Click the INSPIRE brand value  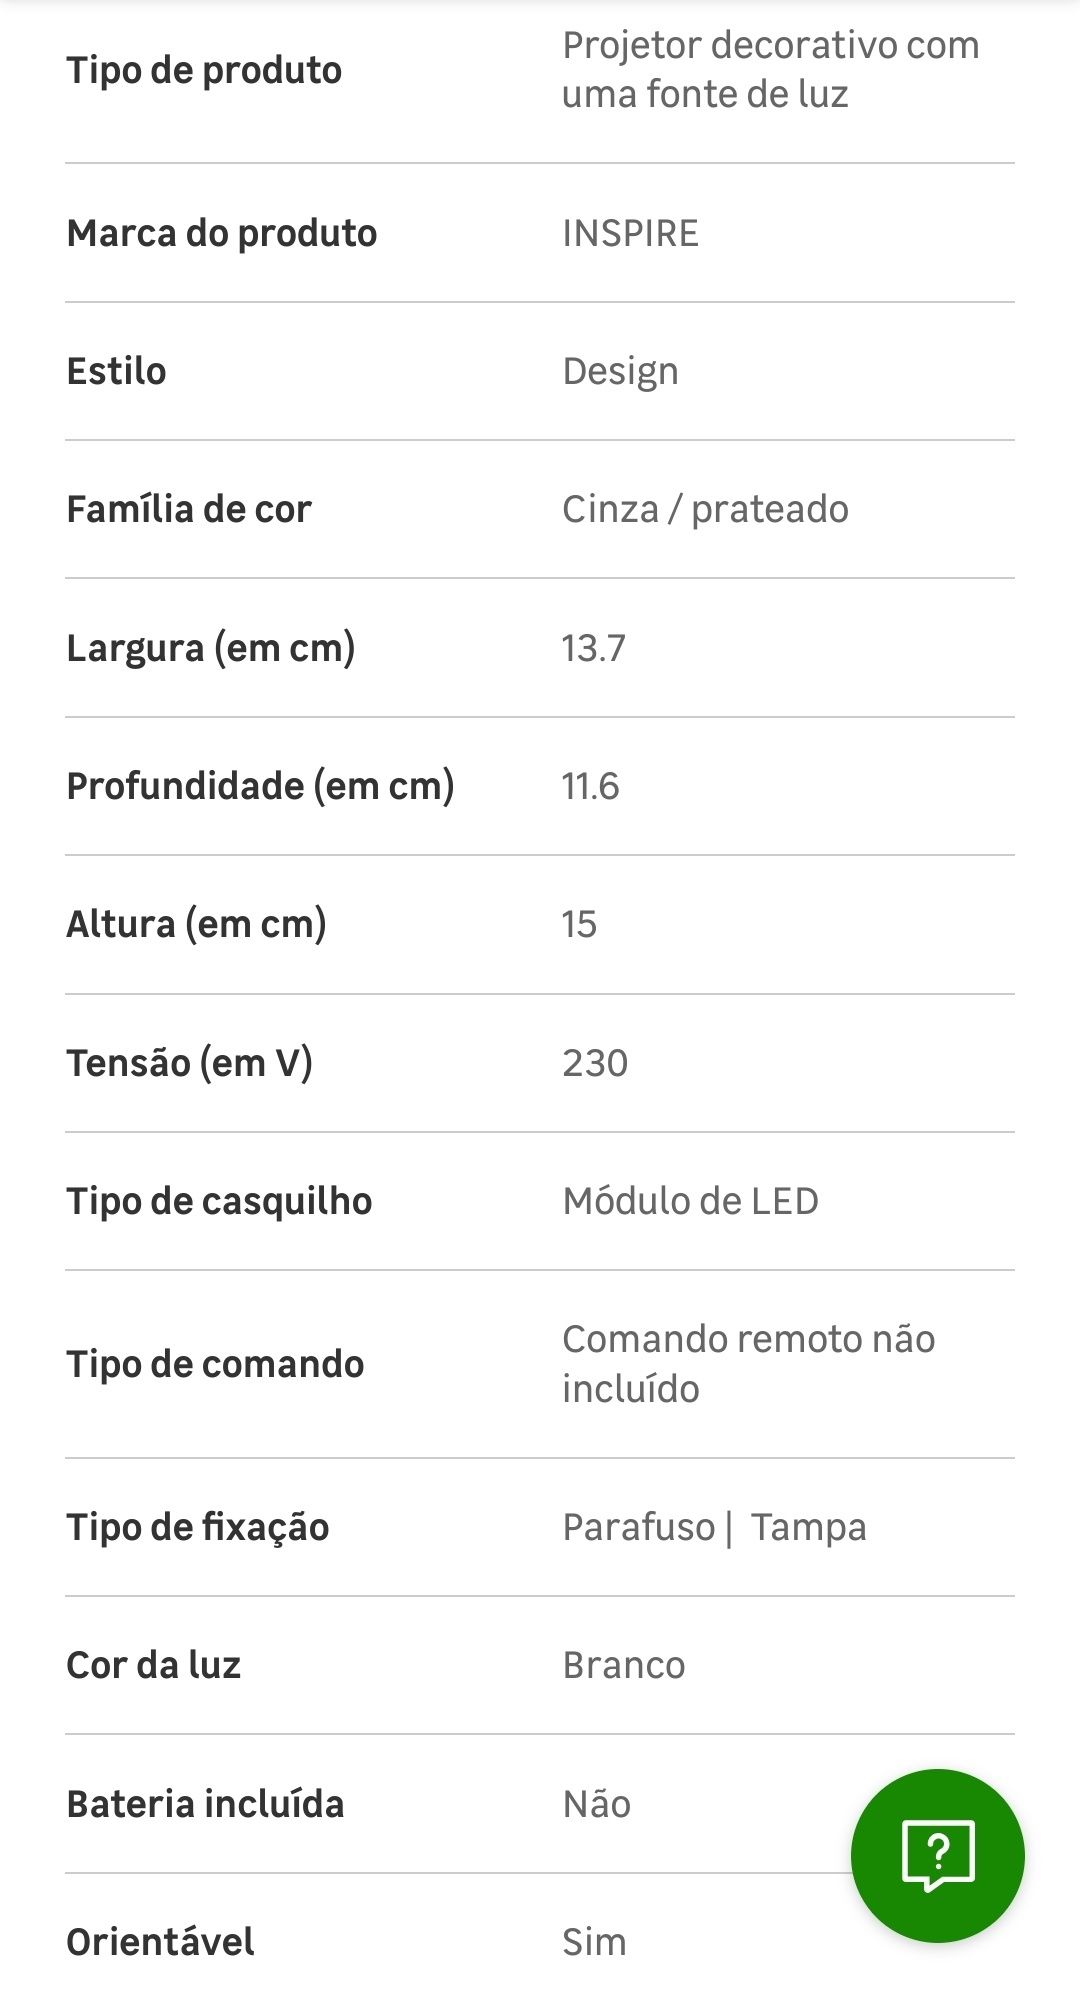[x=630, y=233]
